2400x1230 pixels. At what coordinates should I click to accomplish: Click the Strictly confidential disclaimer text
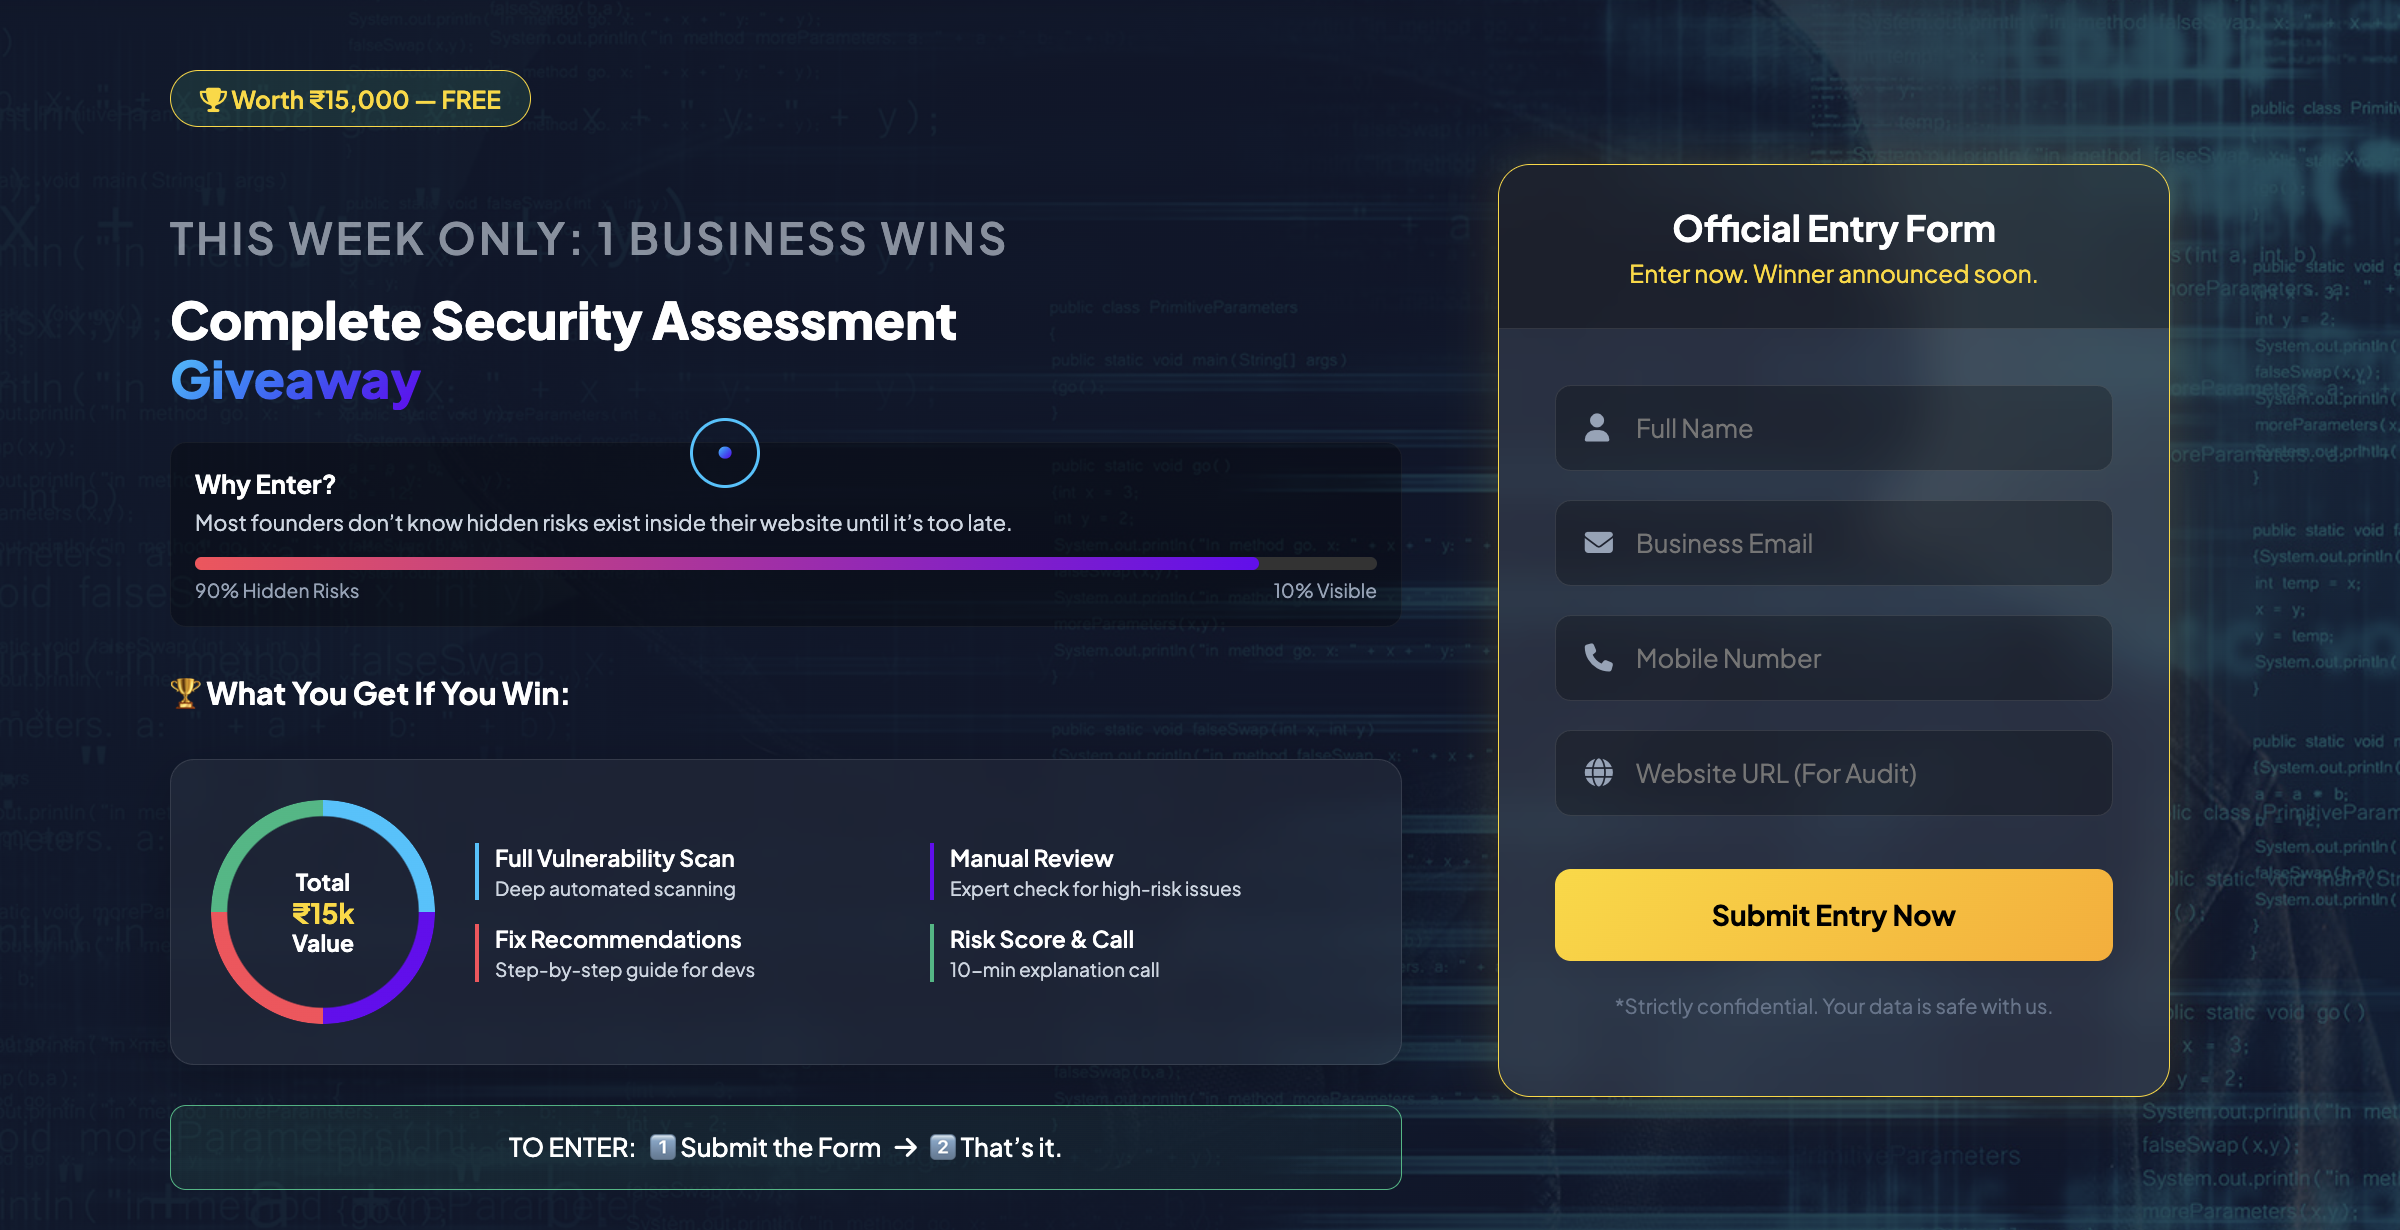coord(1833,1006)
